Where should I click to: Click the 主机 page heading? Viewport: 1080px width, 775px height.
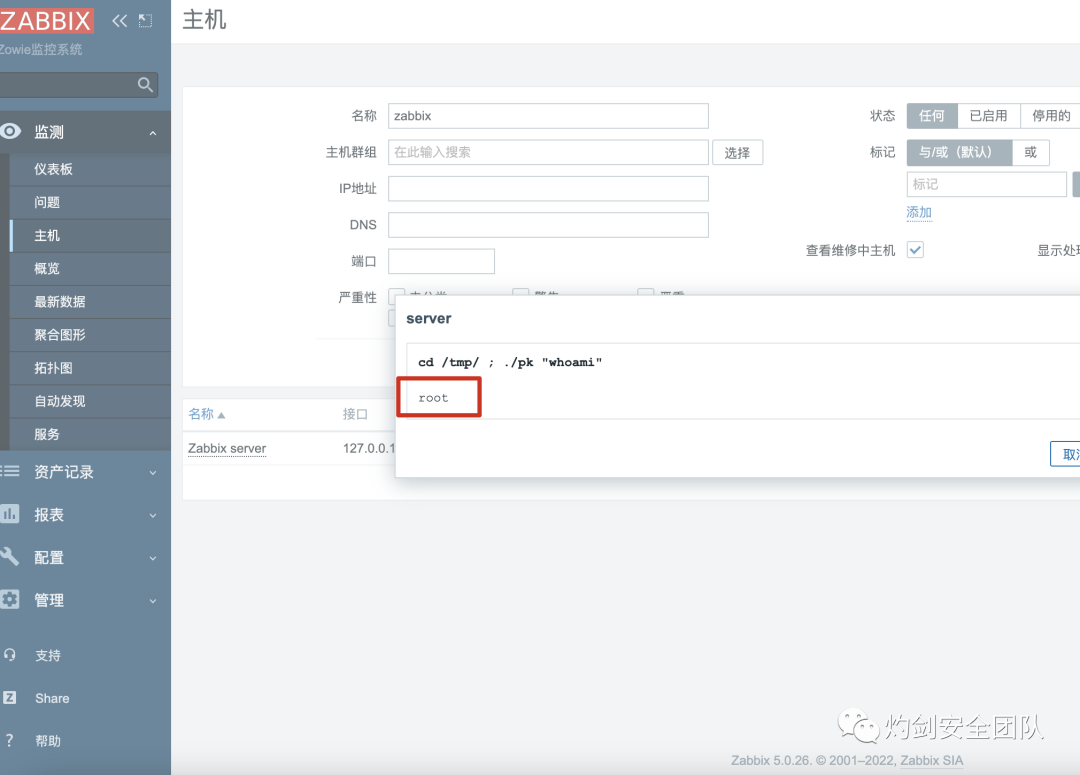pos(204,19)
